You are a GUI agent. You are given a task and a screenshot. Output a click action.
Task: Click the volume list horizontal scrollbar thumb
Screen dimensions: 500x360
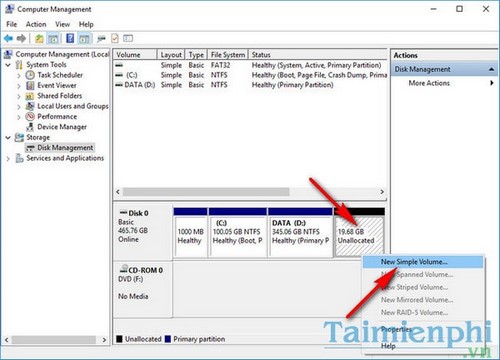206,192
